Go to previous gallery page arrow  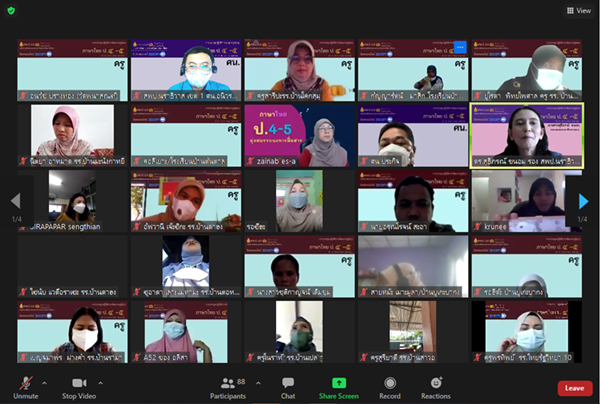(x=15, y=201)
